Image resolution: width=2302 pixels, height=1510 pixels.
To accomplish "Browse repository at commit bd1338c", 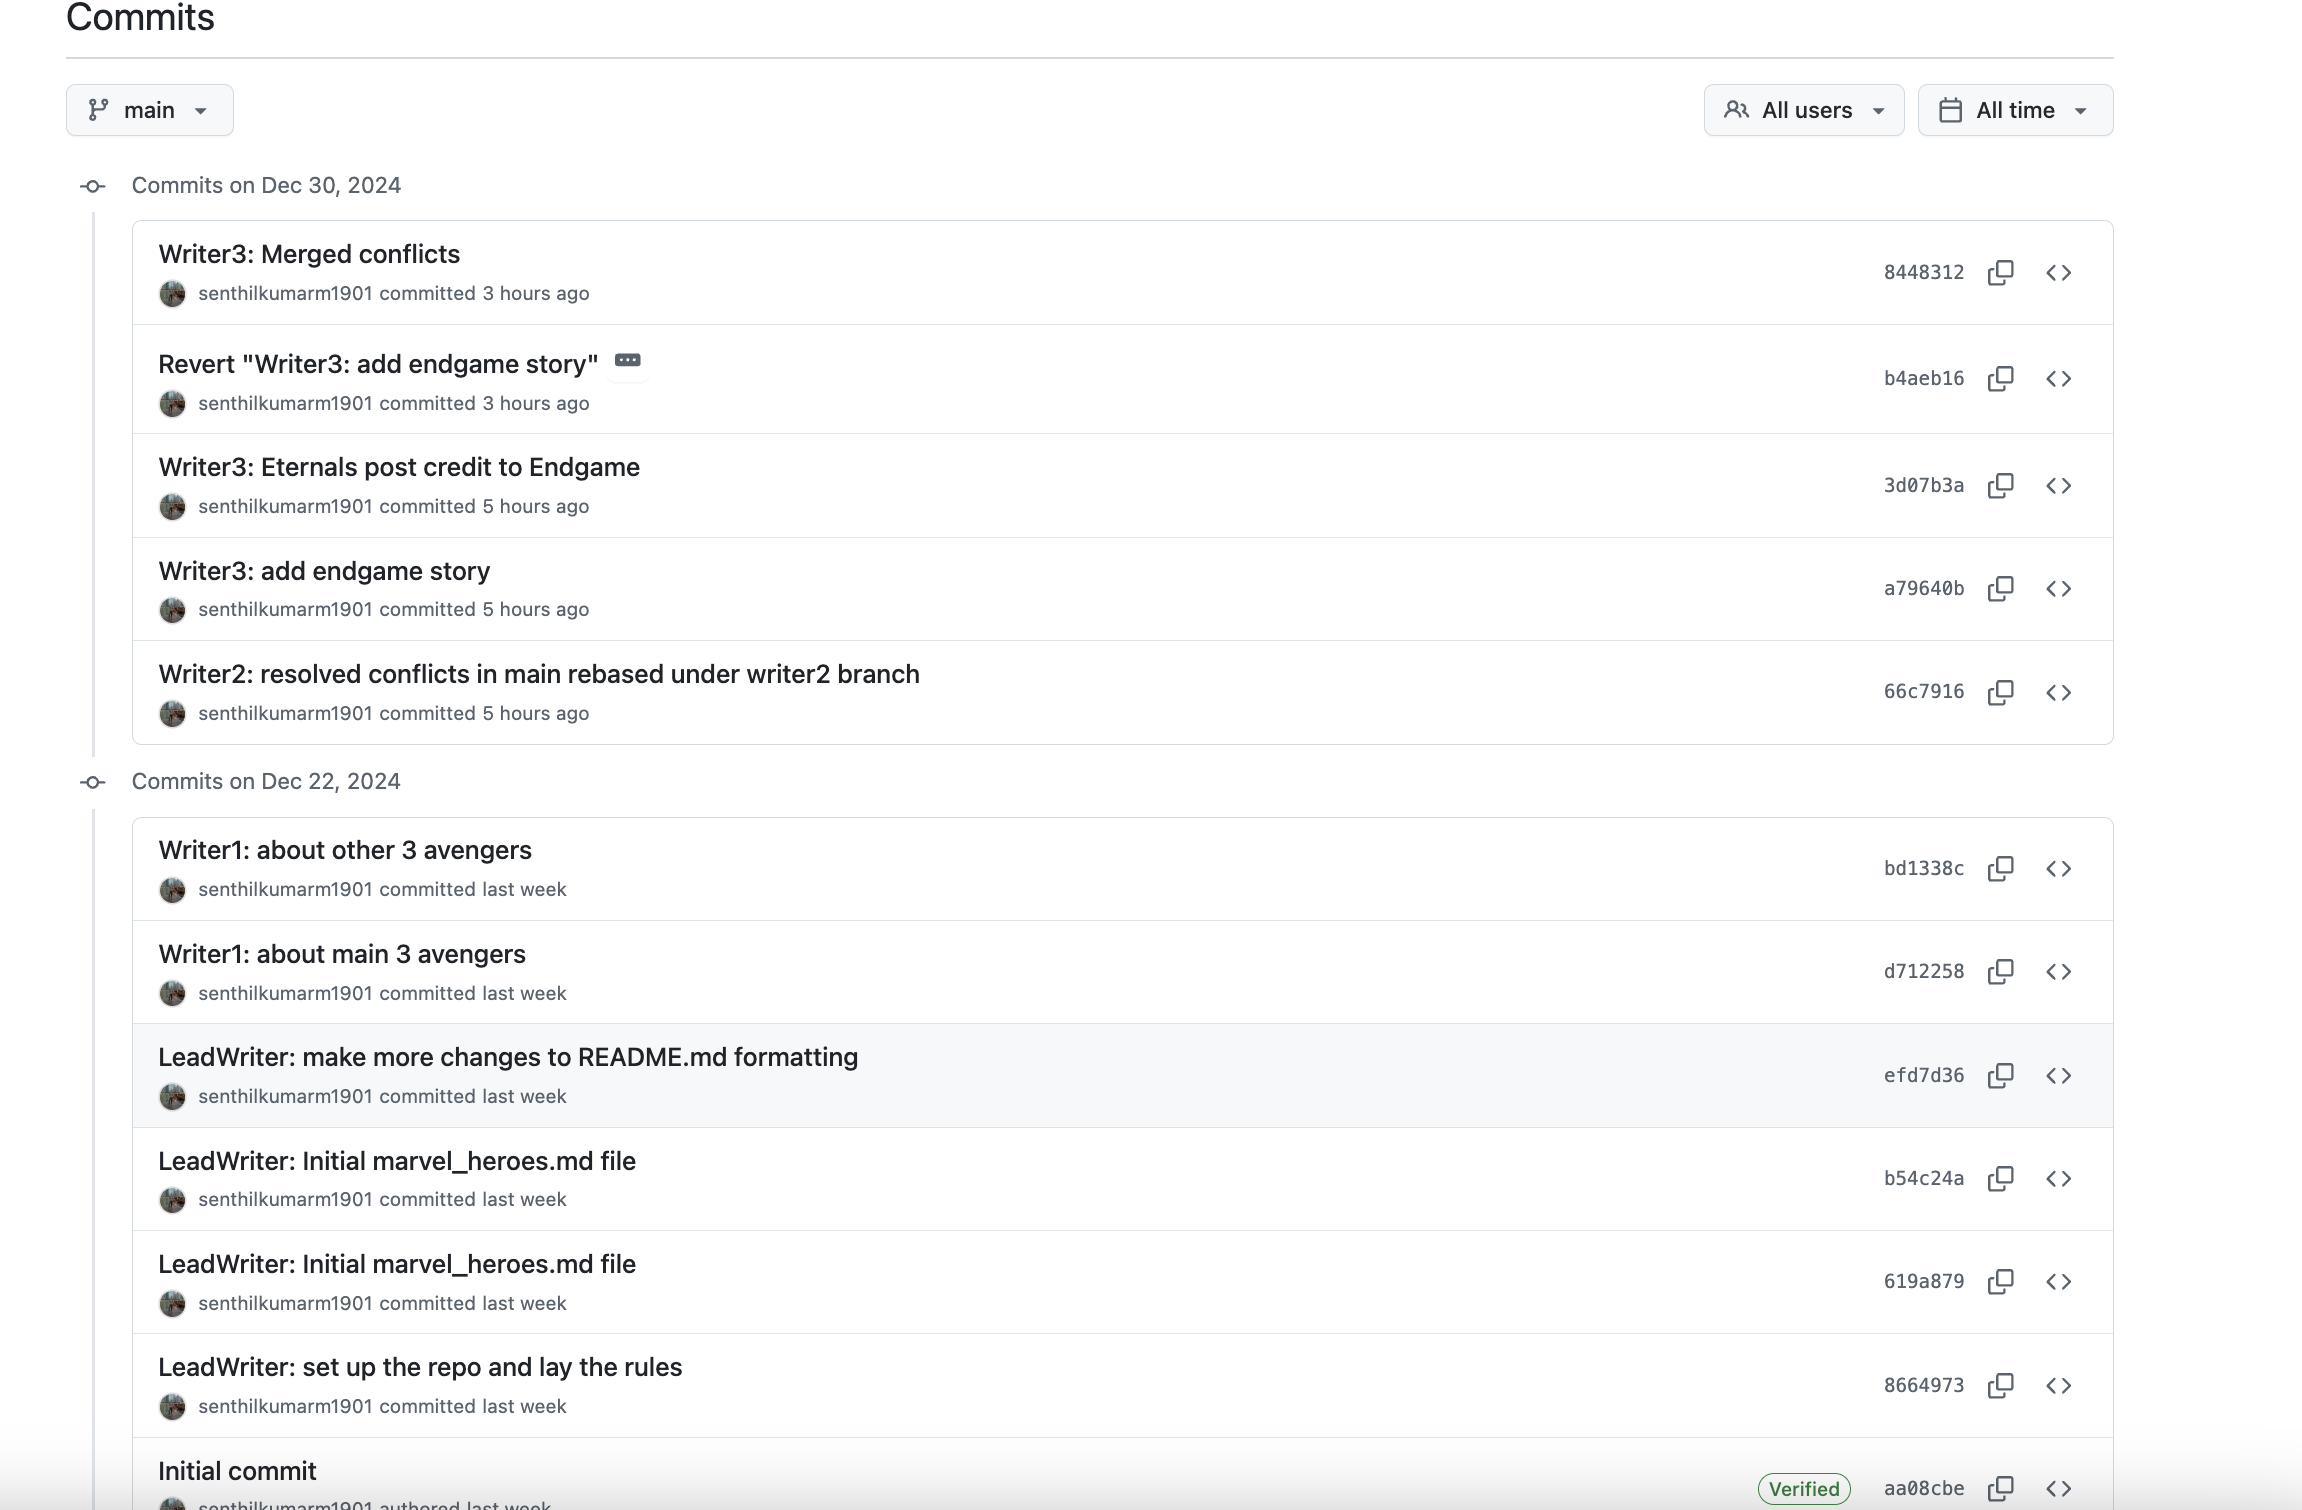I will 2058,869.
